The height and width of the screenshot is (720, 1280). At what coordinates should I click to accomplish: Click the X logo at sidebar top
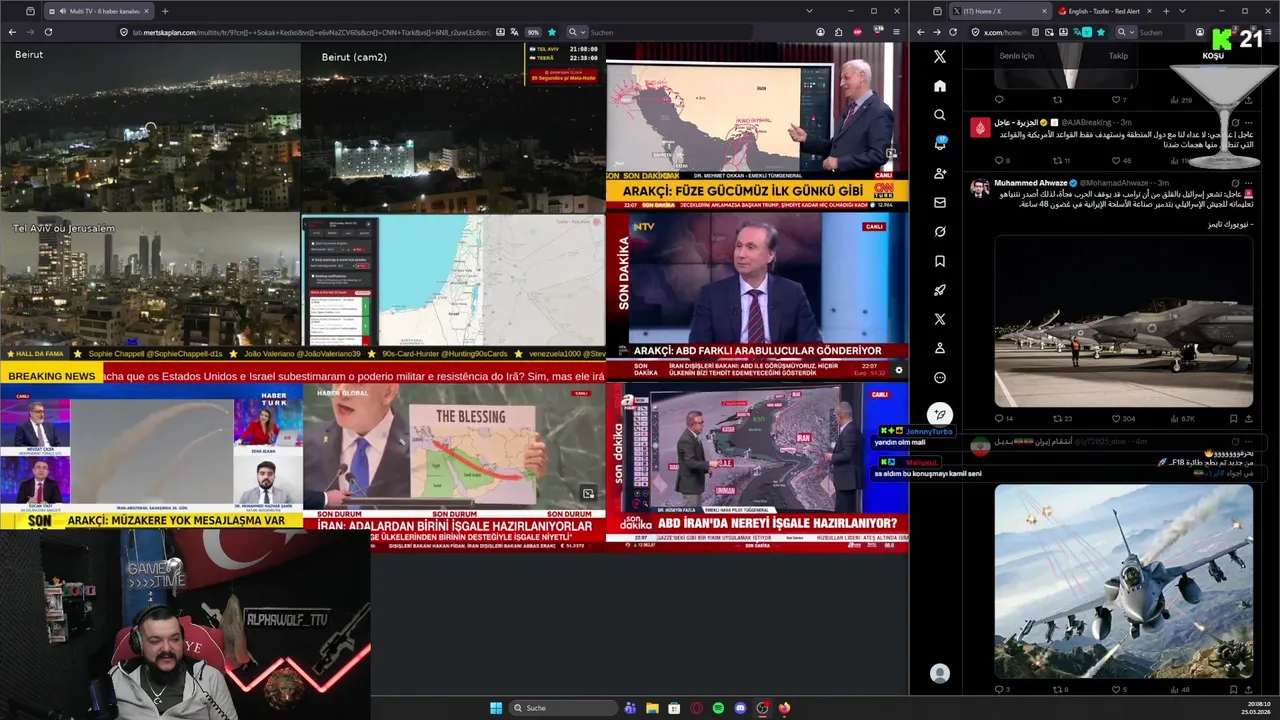[x=939, y=57]
